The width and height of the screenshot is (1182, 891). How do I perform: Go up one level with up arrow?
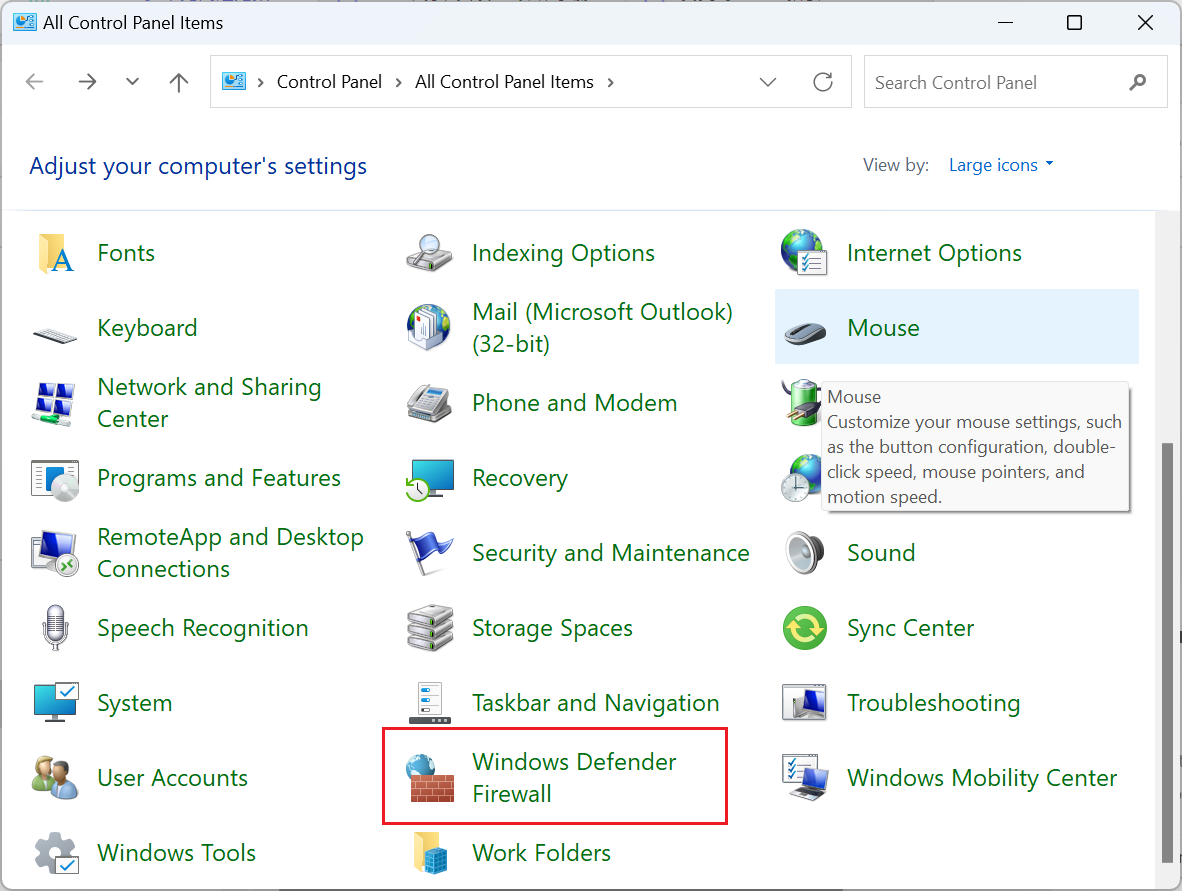point(179,81)
